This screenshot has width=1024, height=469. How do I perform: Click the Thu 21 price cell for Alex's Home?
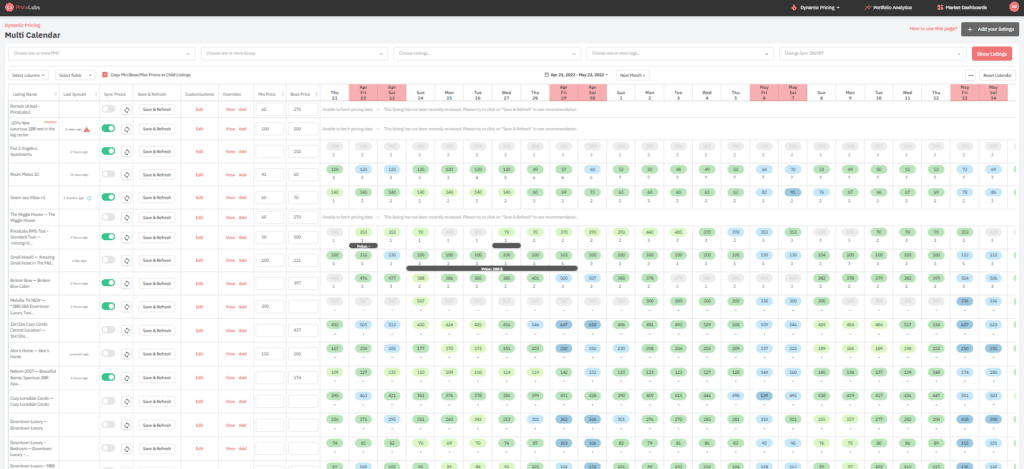click(x=334, y=349)
